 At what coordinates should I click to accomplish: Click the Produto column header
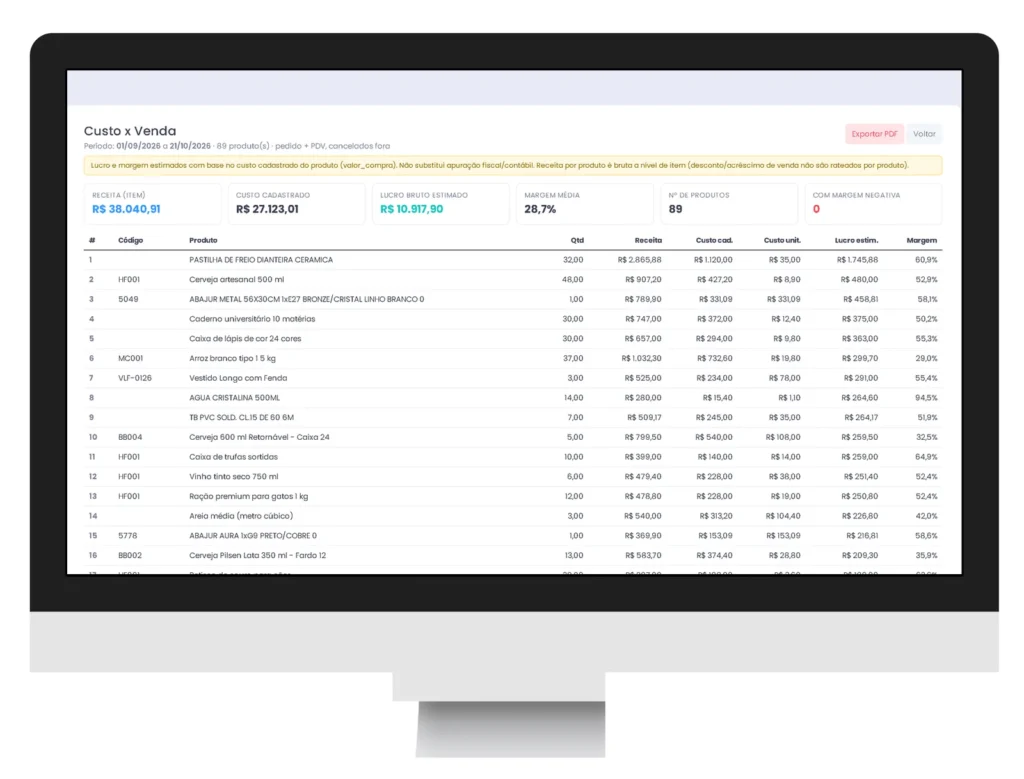click(203, 240)
